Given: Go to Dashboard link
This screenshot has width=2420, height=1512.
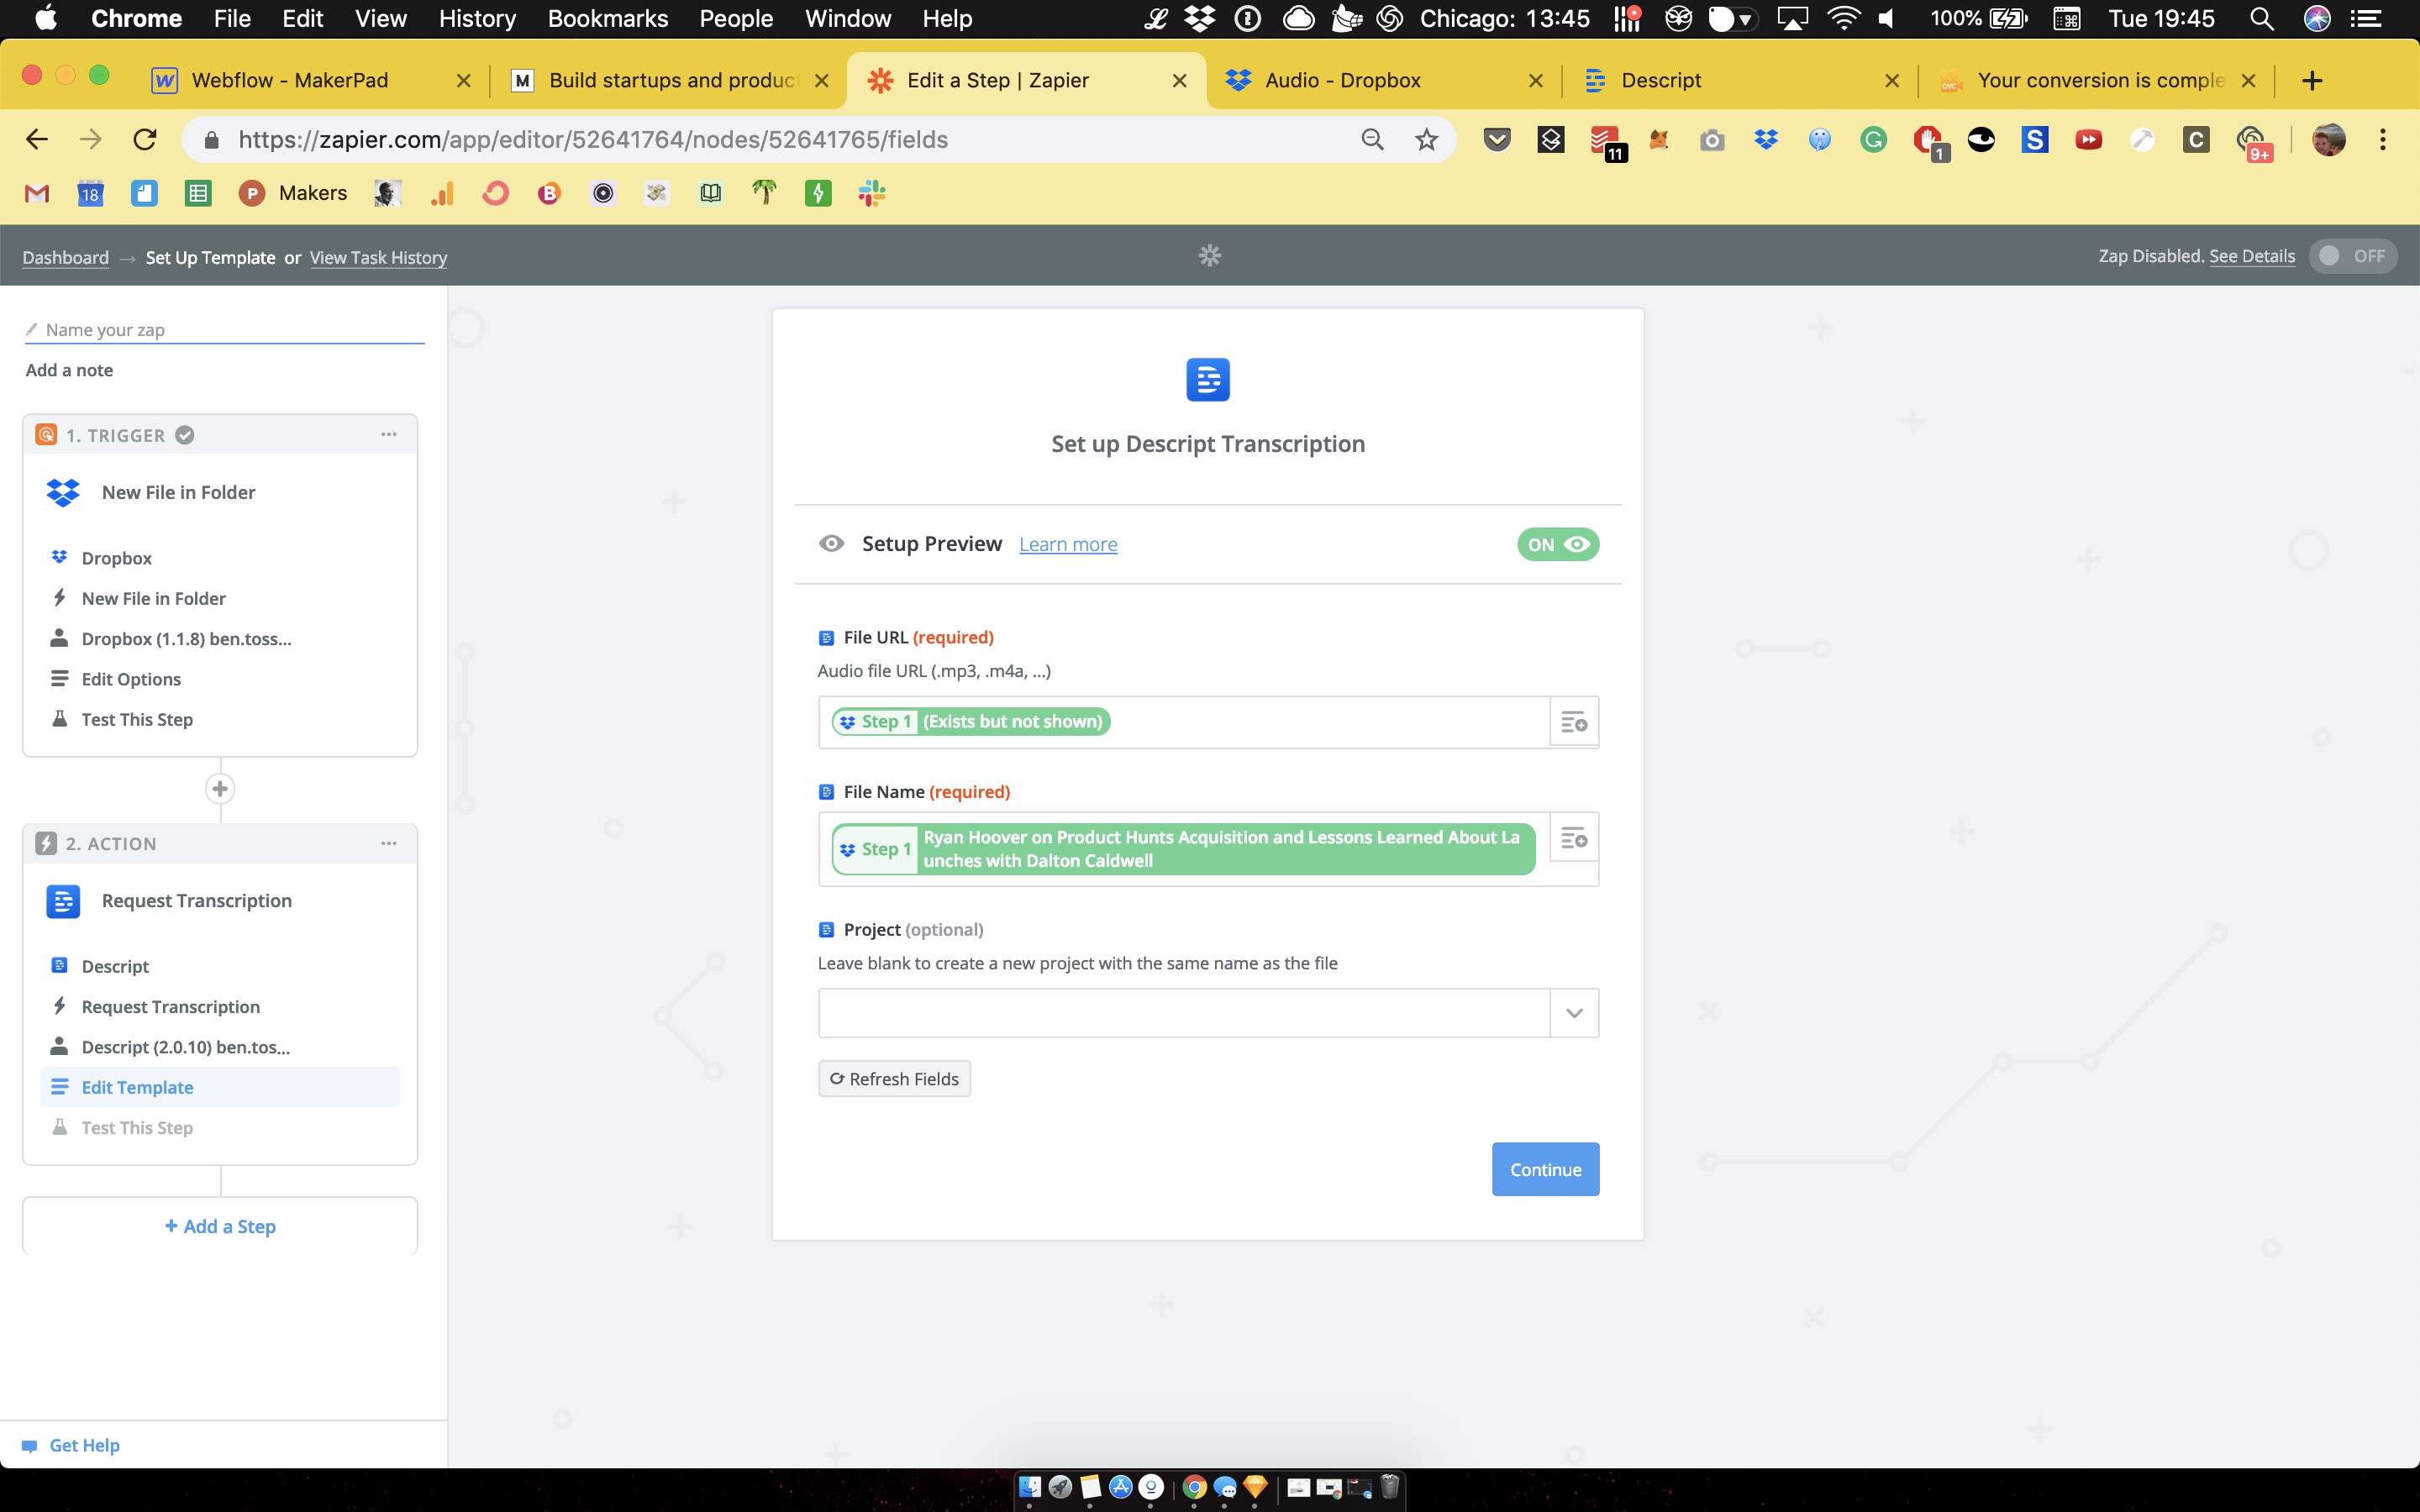Looking at the screenshot, I should [65, 257].
